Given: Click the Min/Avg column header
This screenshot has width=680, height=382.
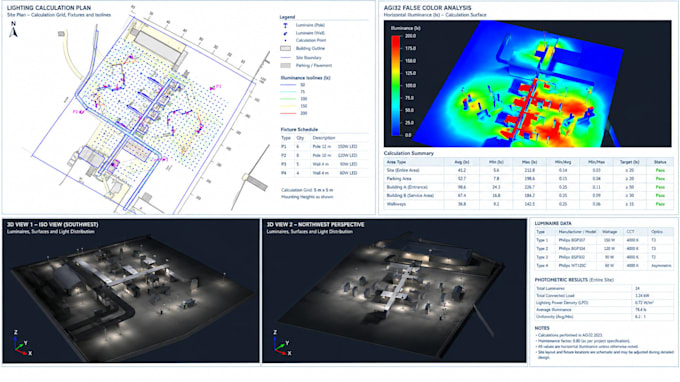Looking at the screenshot, I should (562, 162).
